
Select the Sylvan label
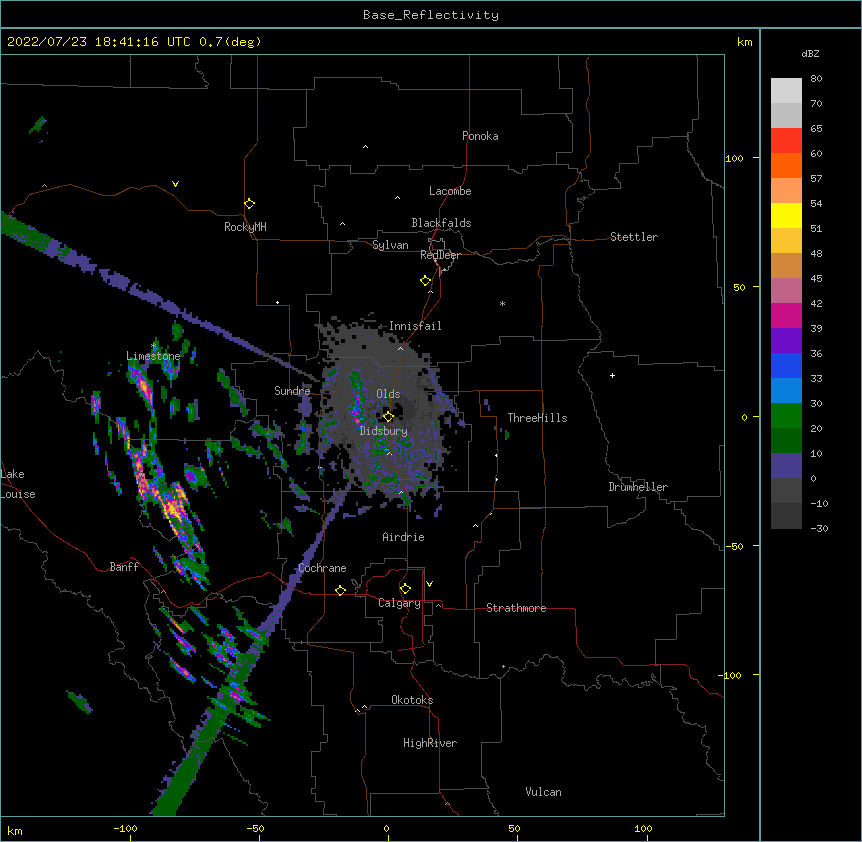[x=390, y=245]
